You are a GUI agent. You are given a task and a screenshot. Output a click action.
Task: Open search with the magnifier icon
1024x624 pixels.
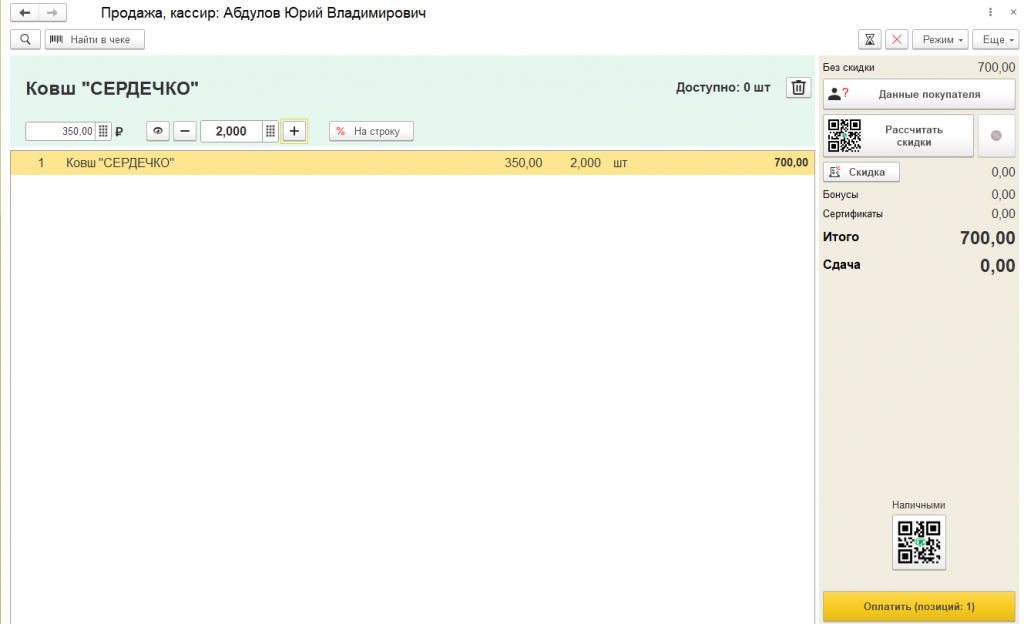point(25,40)
